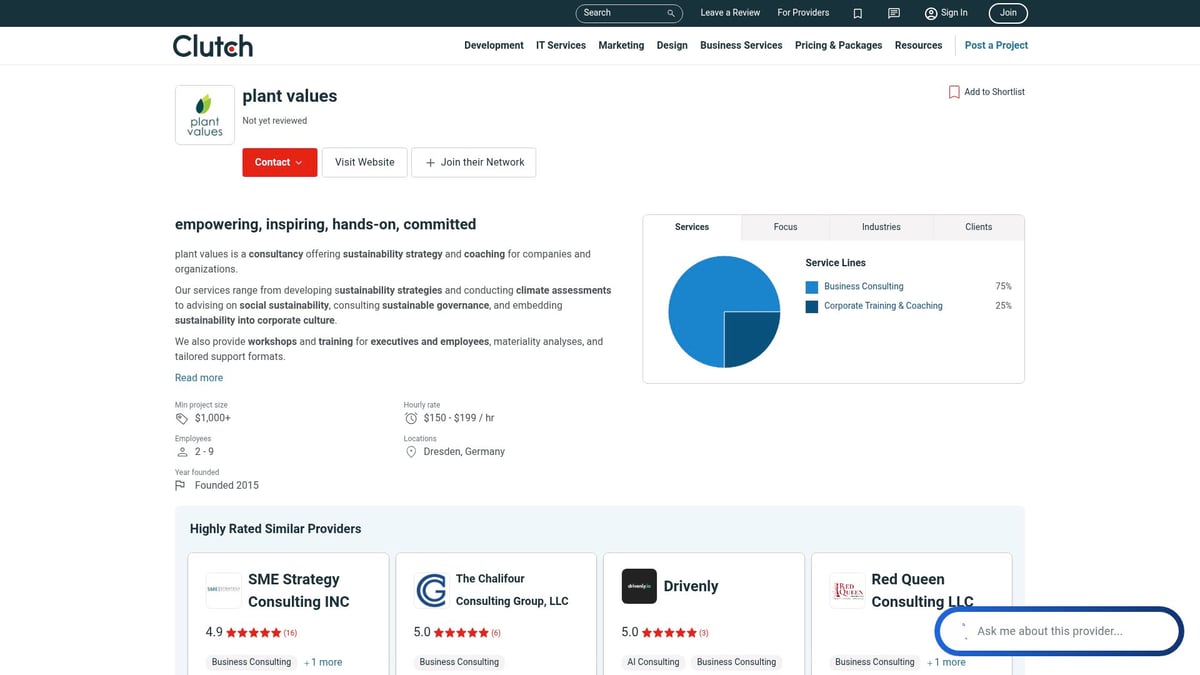
Task: Expand the Contact dropdown button
Action: pos(279,162)
